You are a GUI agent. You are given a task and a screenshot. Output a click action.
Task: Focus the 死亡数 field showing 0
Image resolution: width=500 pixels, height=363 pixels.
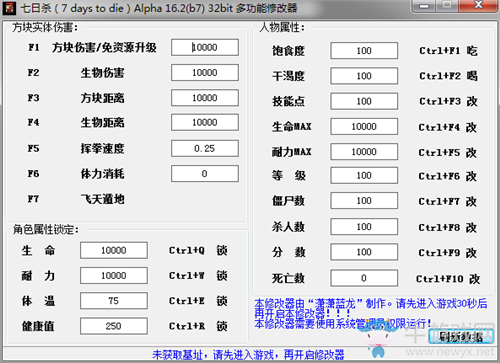pos(364,278)
